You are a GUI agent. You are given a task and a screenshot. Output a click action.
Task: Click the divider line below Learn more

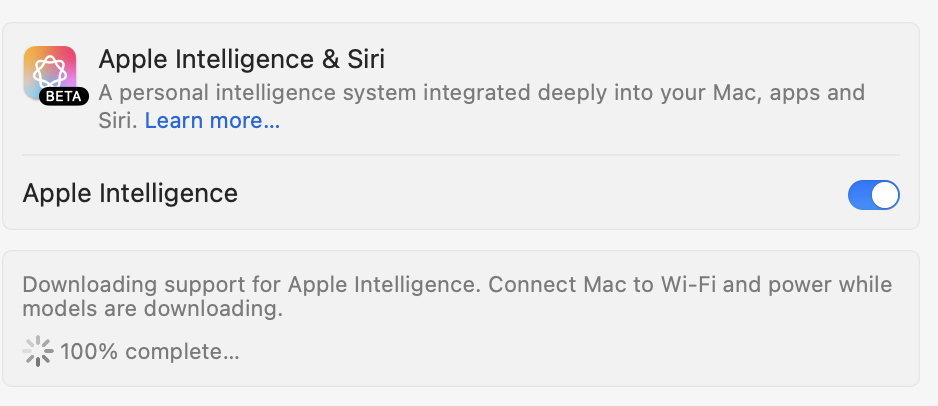[x=461, y=155]
